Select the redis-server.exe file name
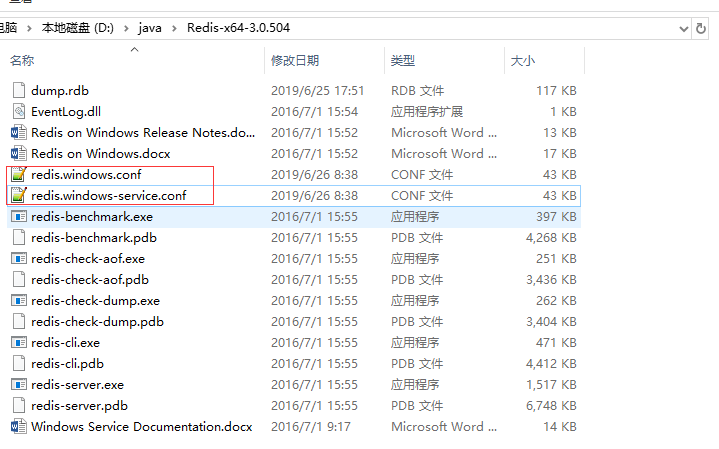The width and height of the screenshot is (719, 449). [x=77, y=384]
